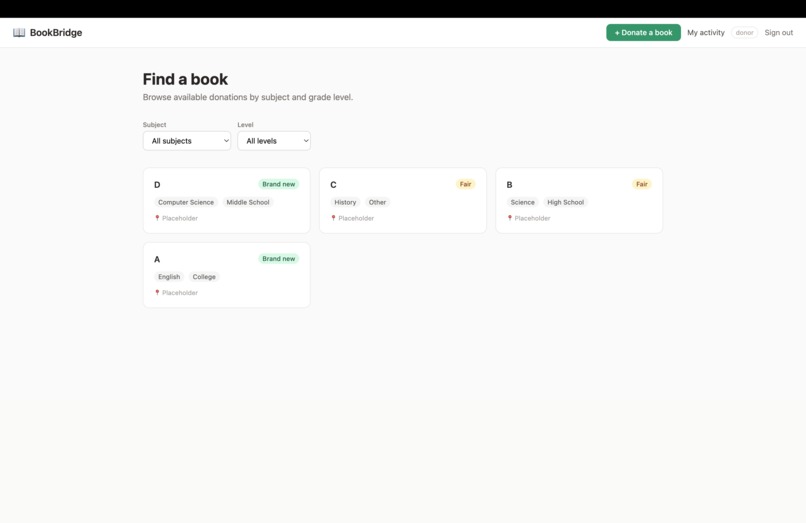Image resolution: width=806 pixels, height=523 pixels.
Task: Open the Level dropdown (All levels)
Action: [x=274, y=141]
